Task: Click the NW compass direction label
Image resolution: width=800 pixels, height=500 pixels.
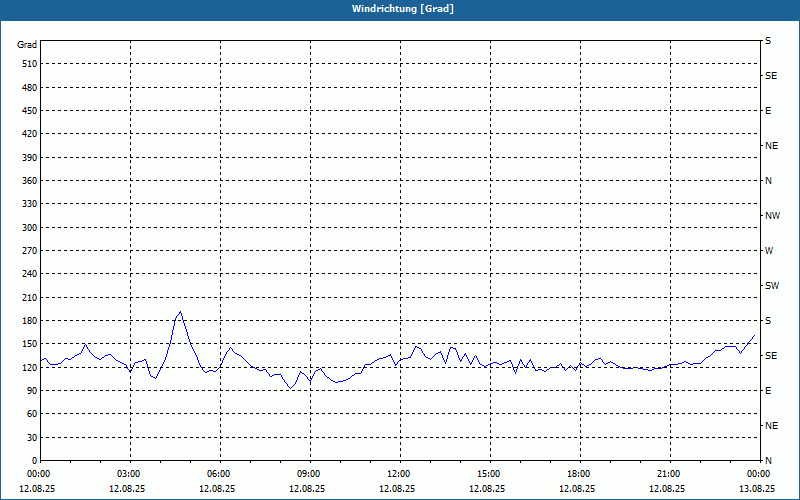Action: point(772,216)
